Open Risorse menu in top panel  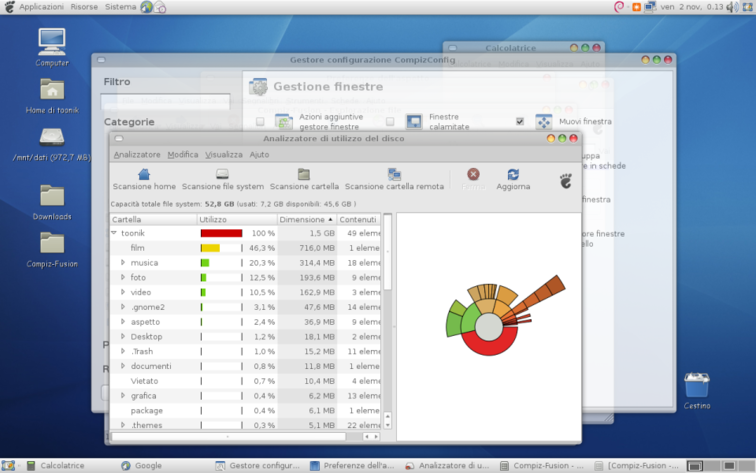pos(84,7)
